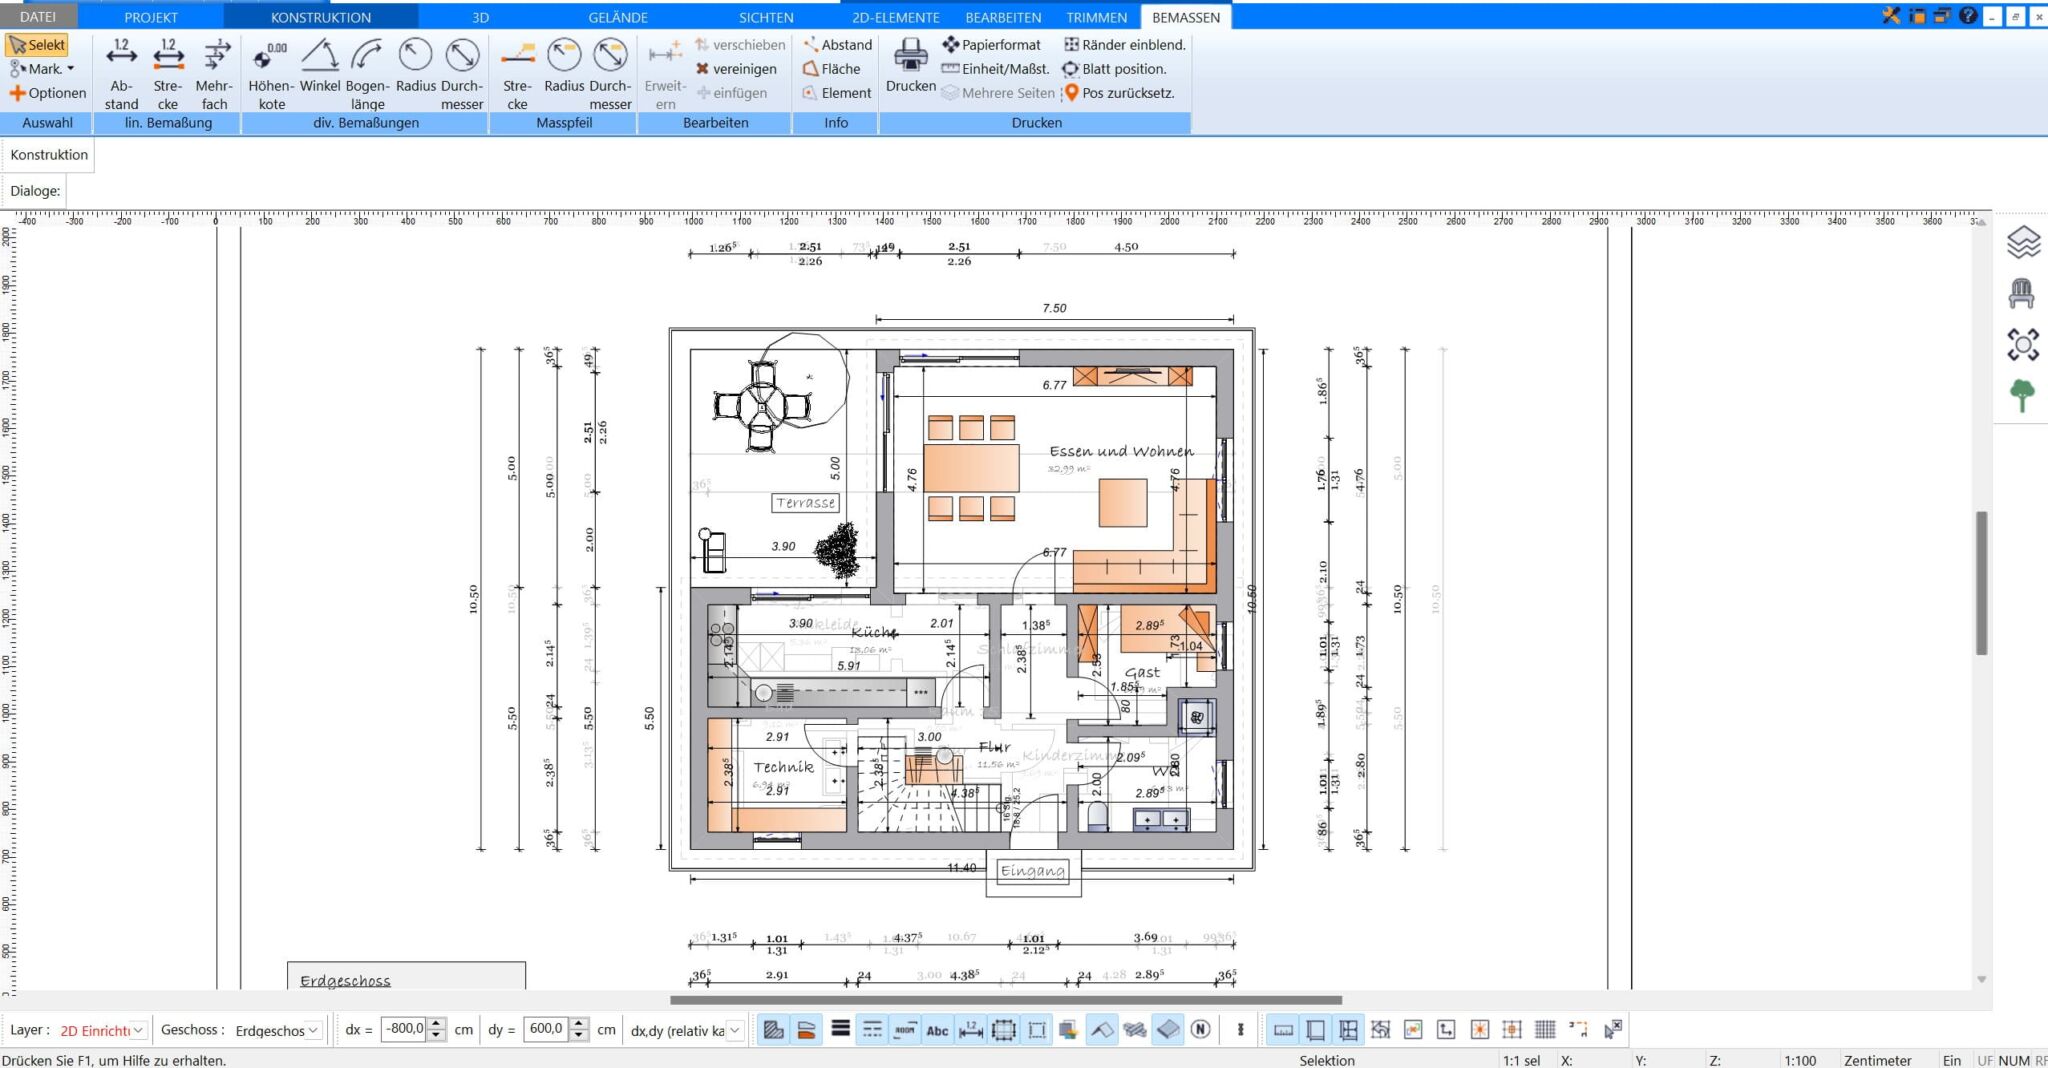Click the Drucken printer icon

pyautogui.click(x=910, y=66)
